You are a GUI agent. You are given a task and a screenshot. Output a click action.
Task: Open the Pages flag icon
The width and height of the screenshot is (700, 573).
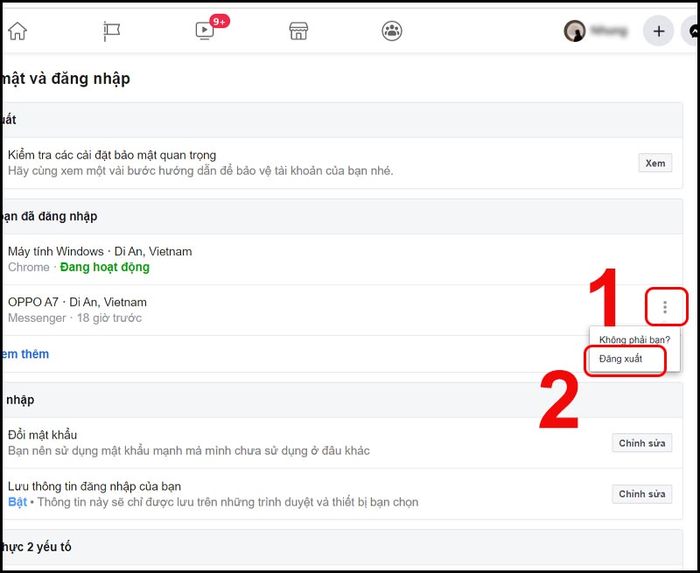pos(112,31)
